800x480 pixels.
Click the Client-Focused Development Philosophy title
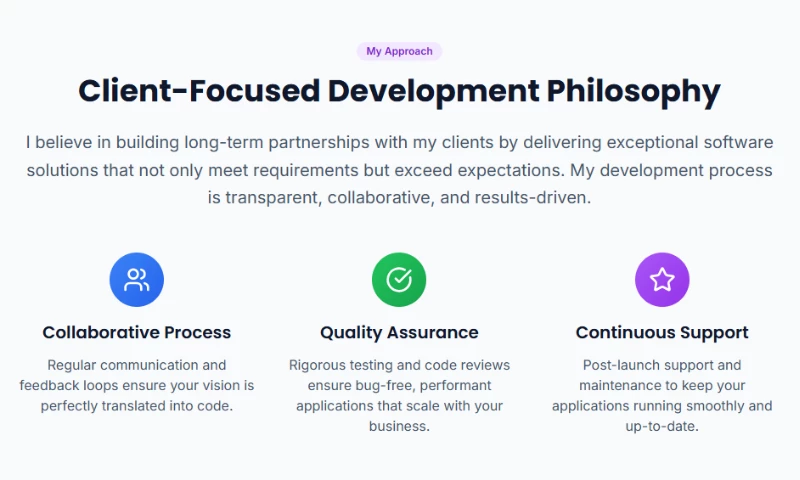pyautogui.click(x=399, y=91)
